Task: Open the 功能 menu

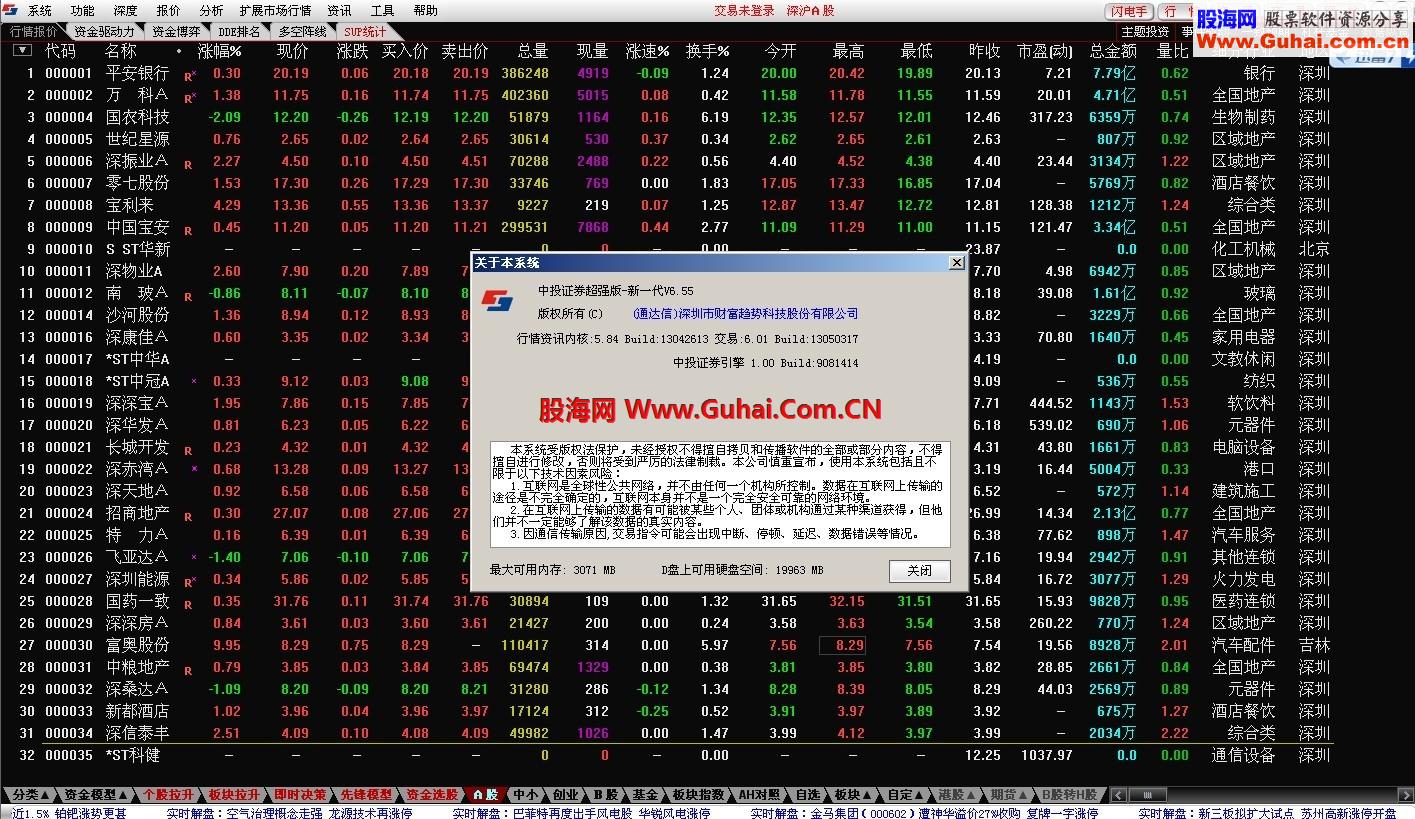Action: click(x=83, y=11)
